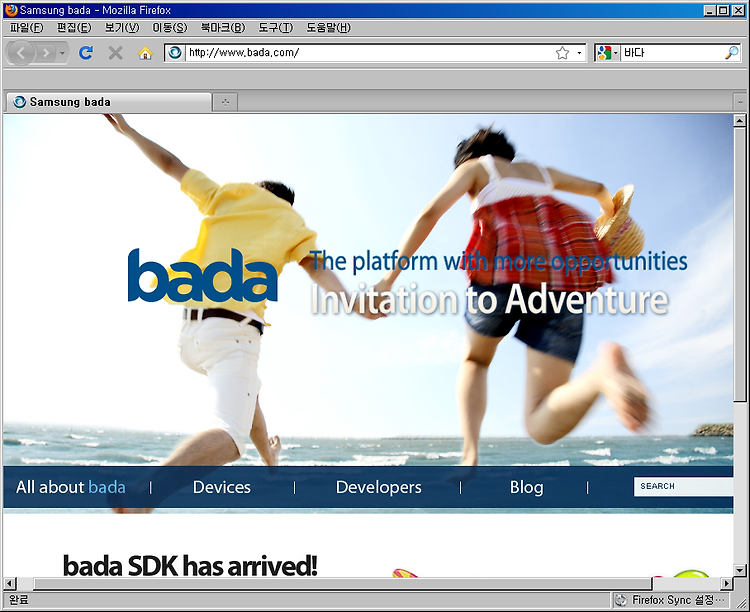750x612 pixels.
Task: Click the site favicon in address bar
Action: [x=175, y=52]
